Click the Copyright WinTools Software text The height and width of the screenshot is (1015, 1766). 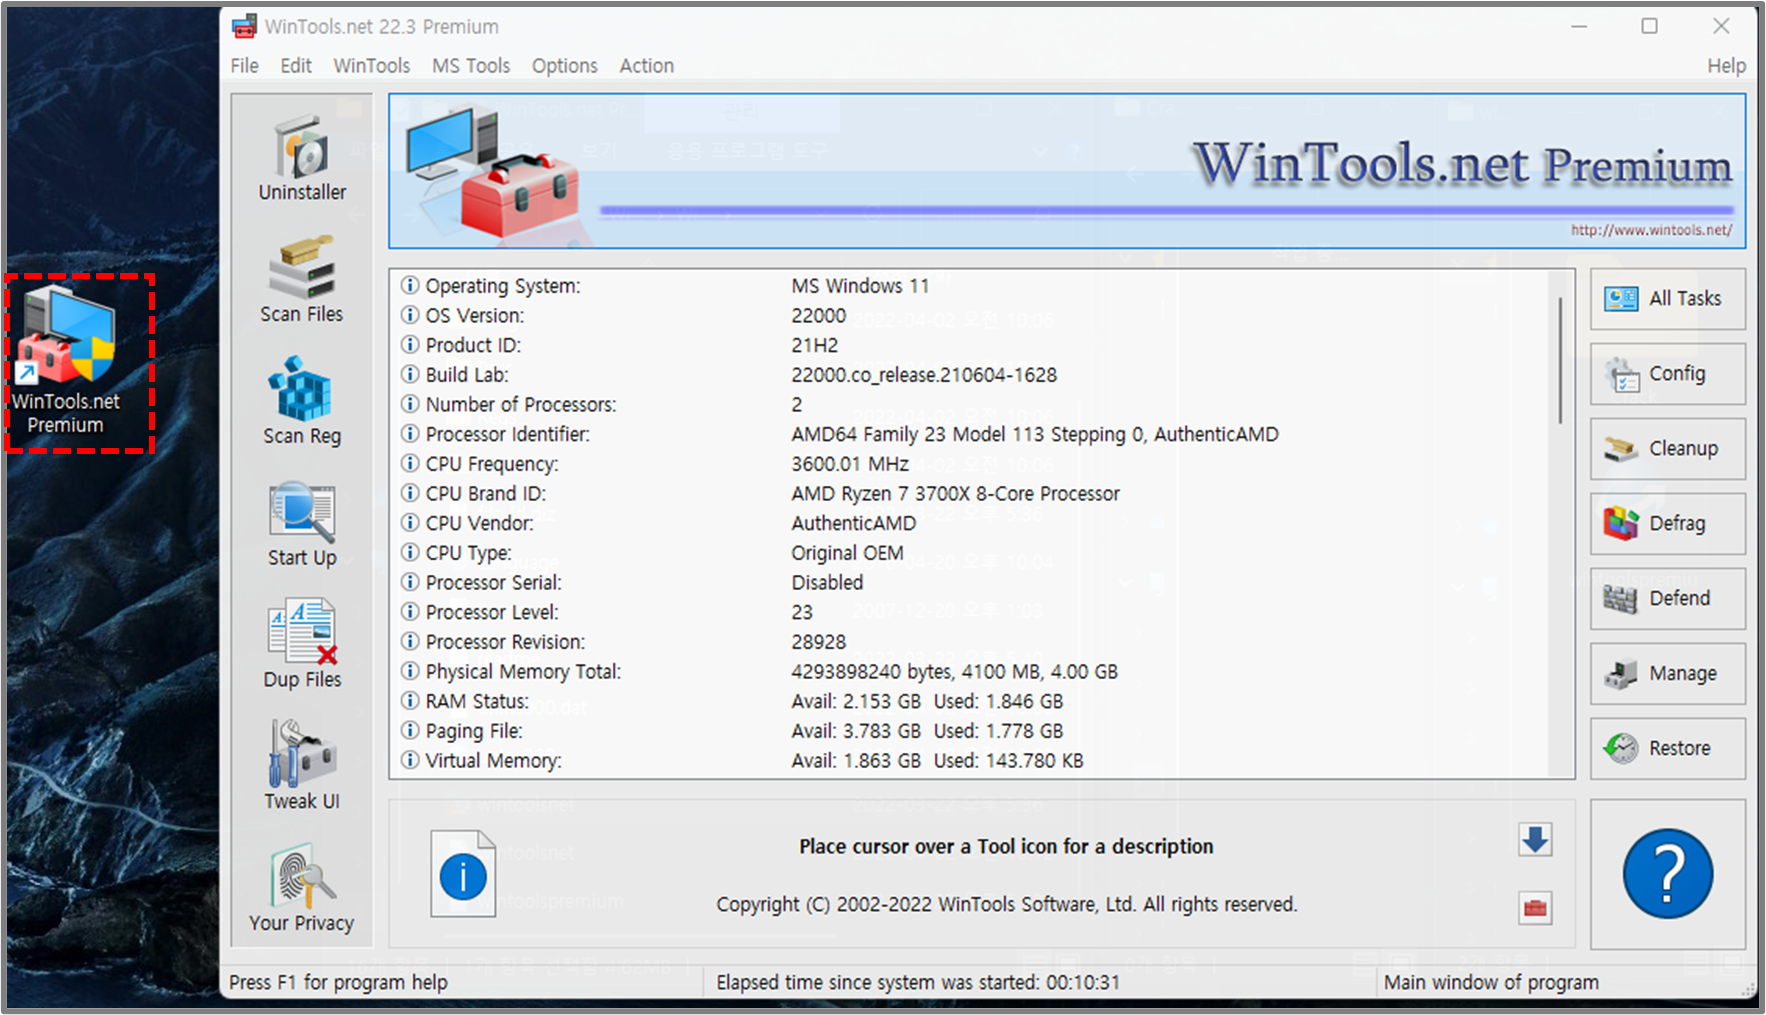[1006, 905]
